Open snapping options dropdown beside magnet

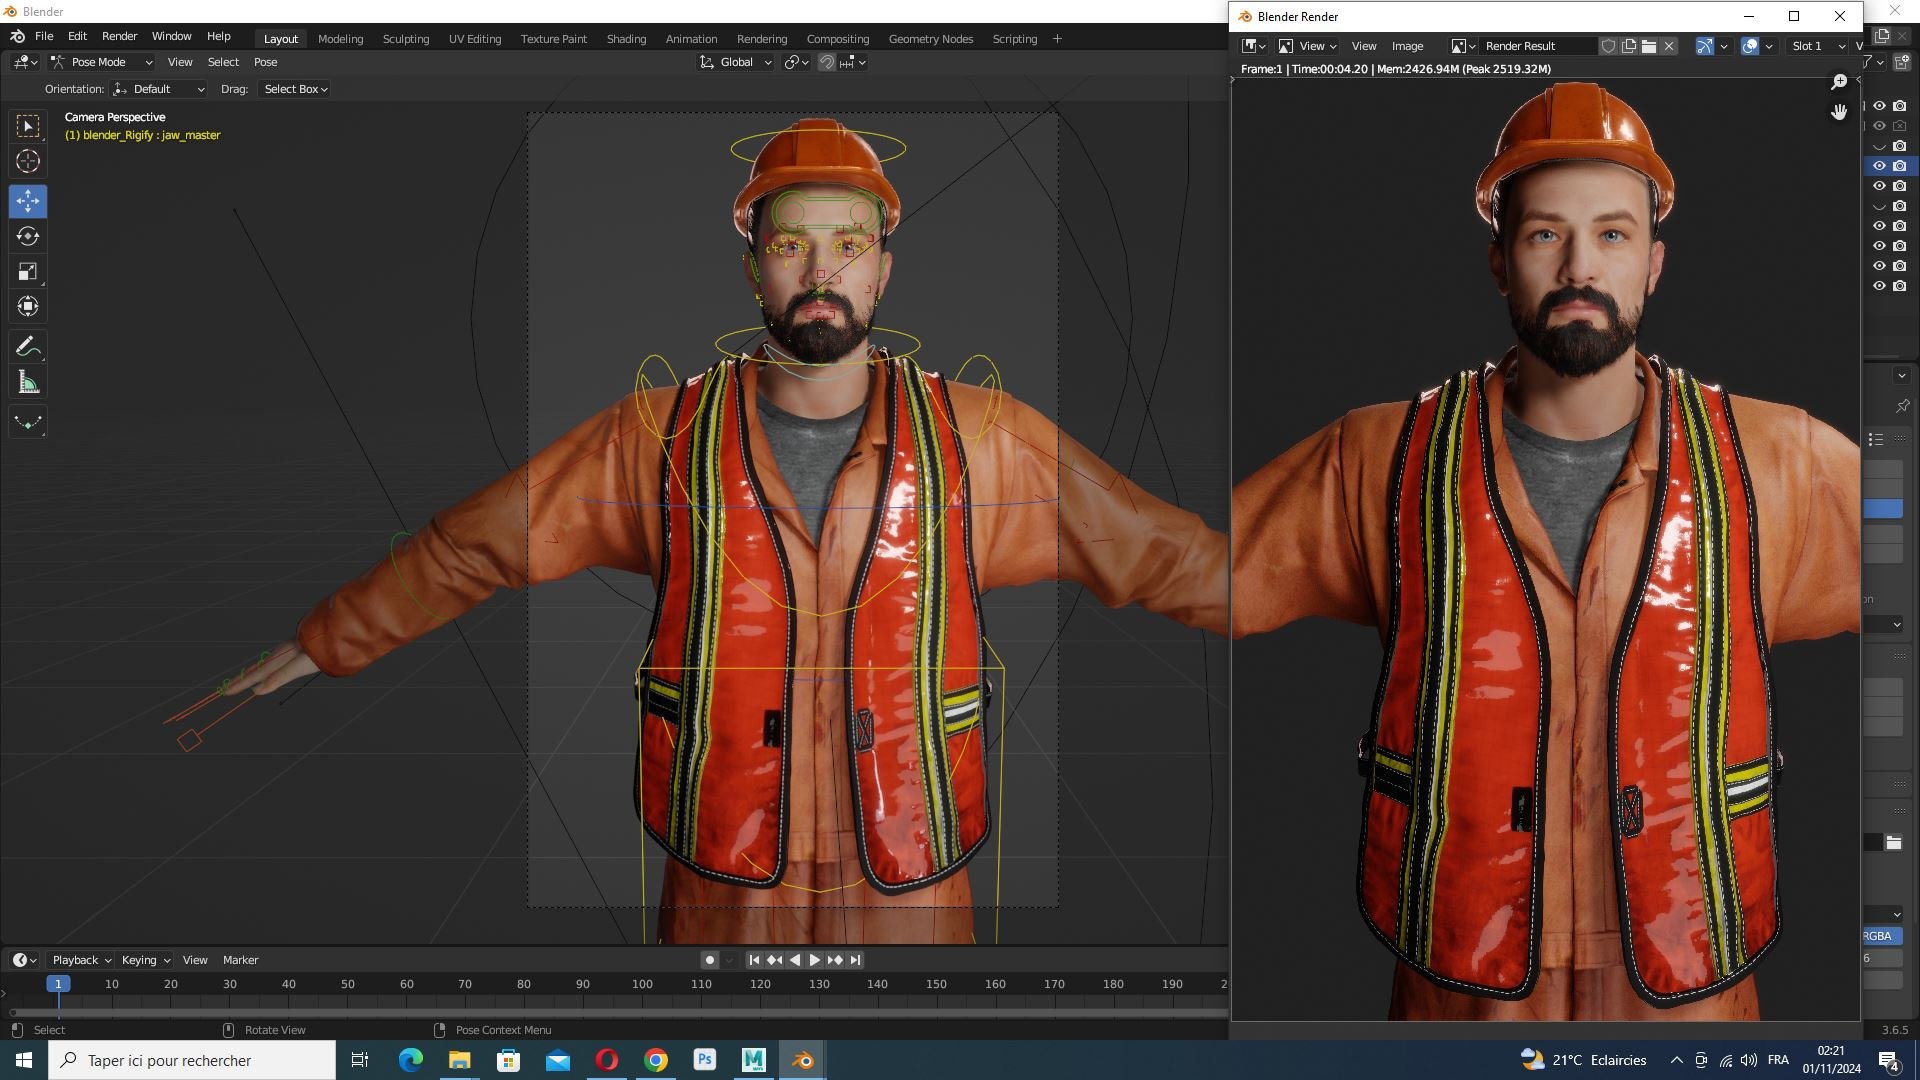pyautogui.click(x=853, y=62)
